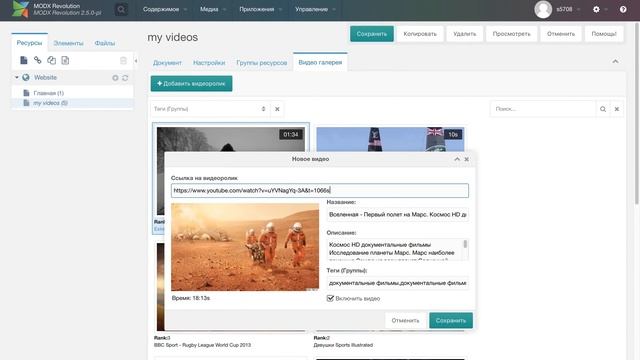Switch to the Файлы tab
This screenshot has width=640, height=360.
pos(104,43)
